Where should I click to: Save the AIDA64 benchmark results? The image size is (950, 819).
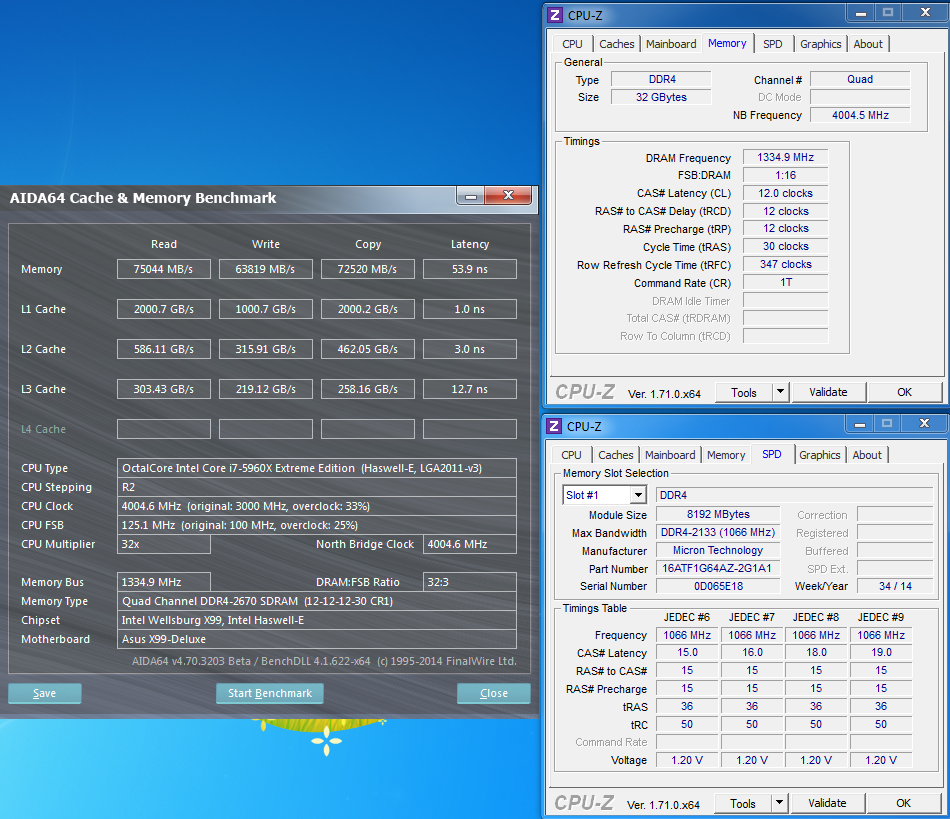coord(45,693)
